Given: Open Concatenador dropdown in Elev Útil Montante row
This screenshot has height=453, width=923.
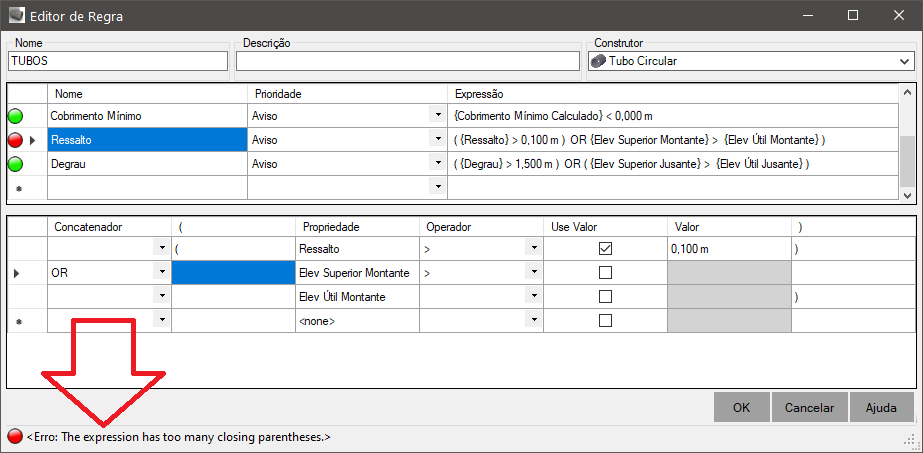Looking at the screenshot, I should coord(161,297).
